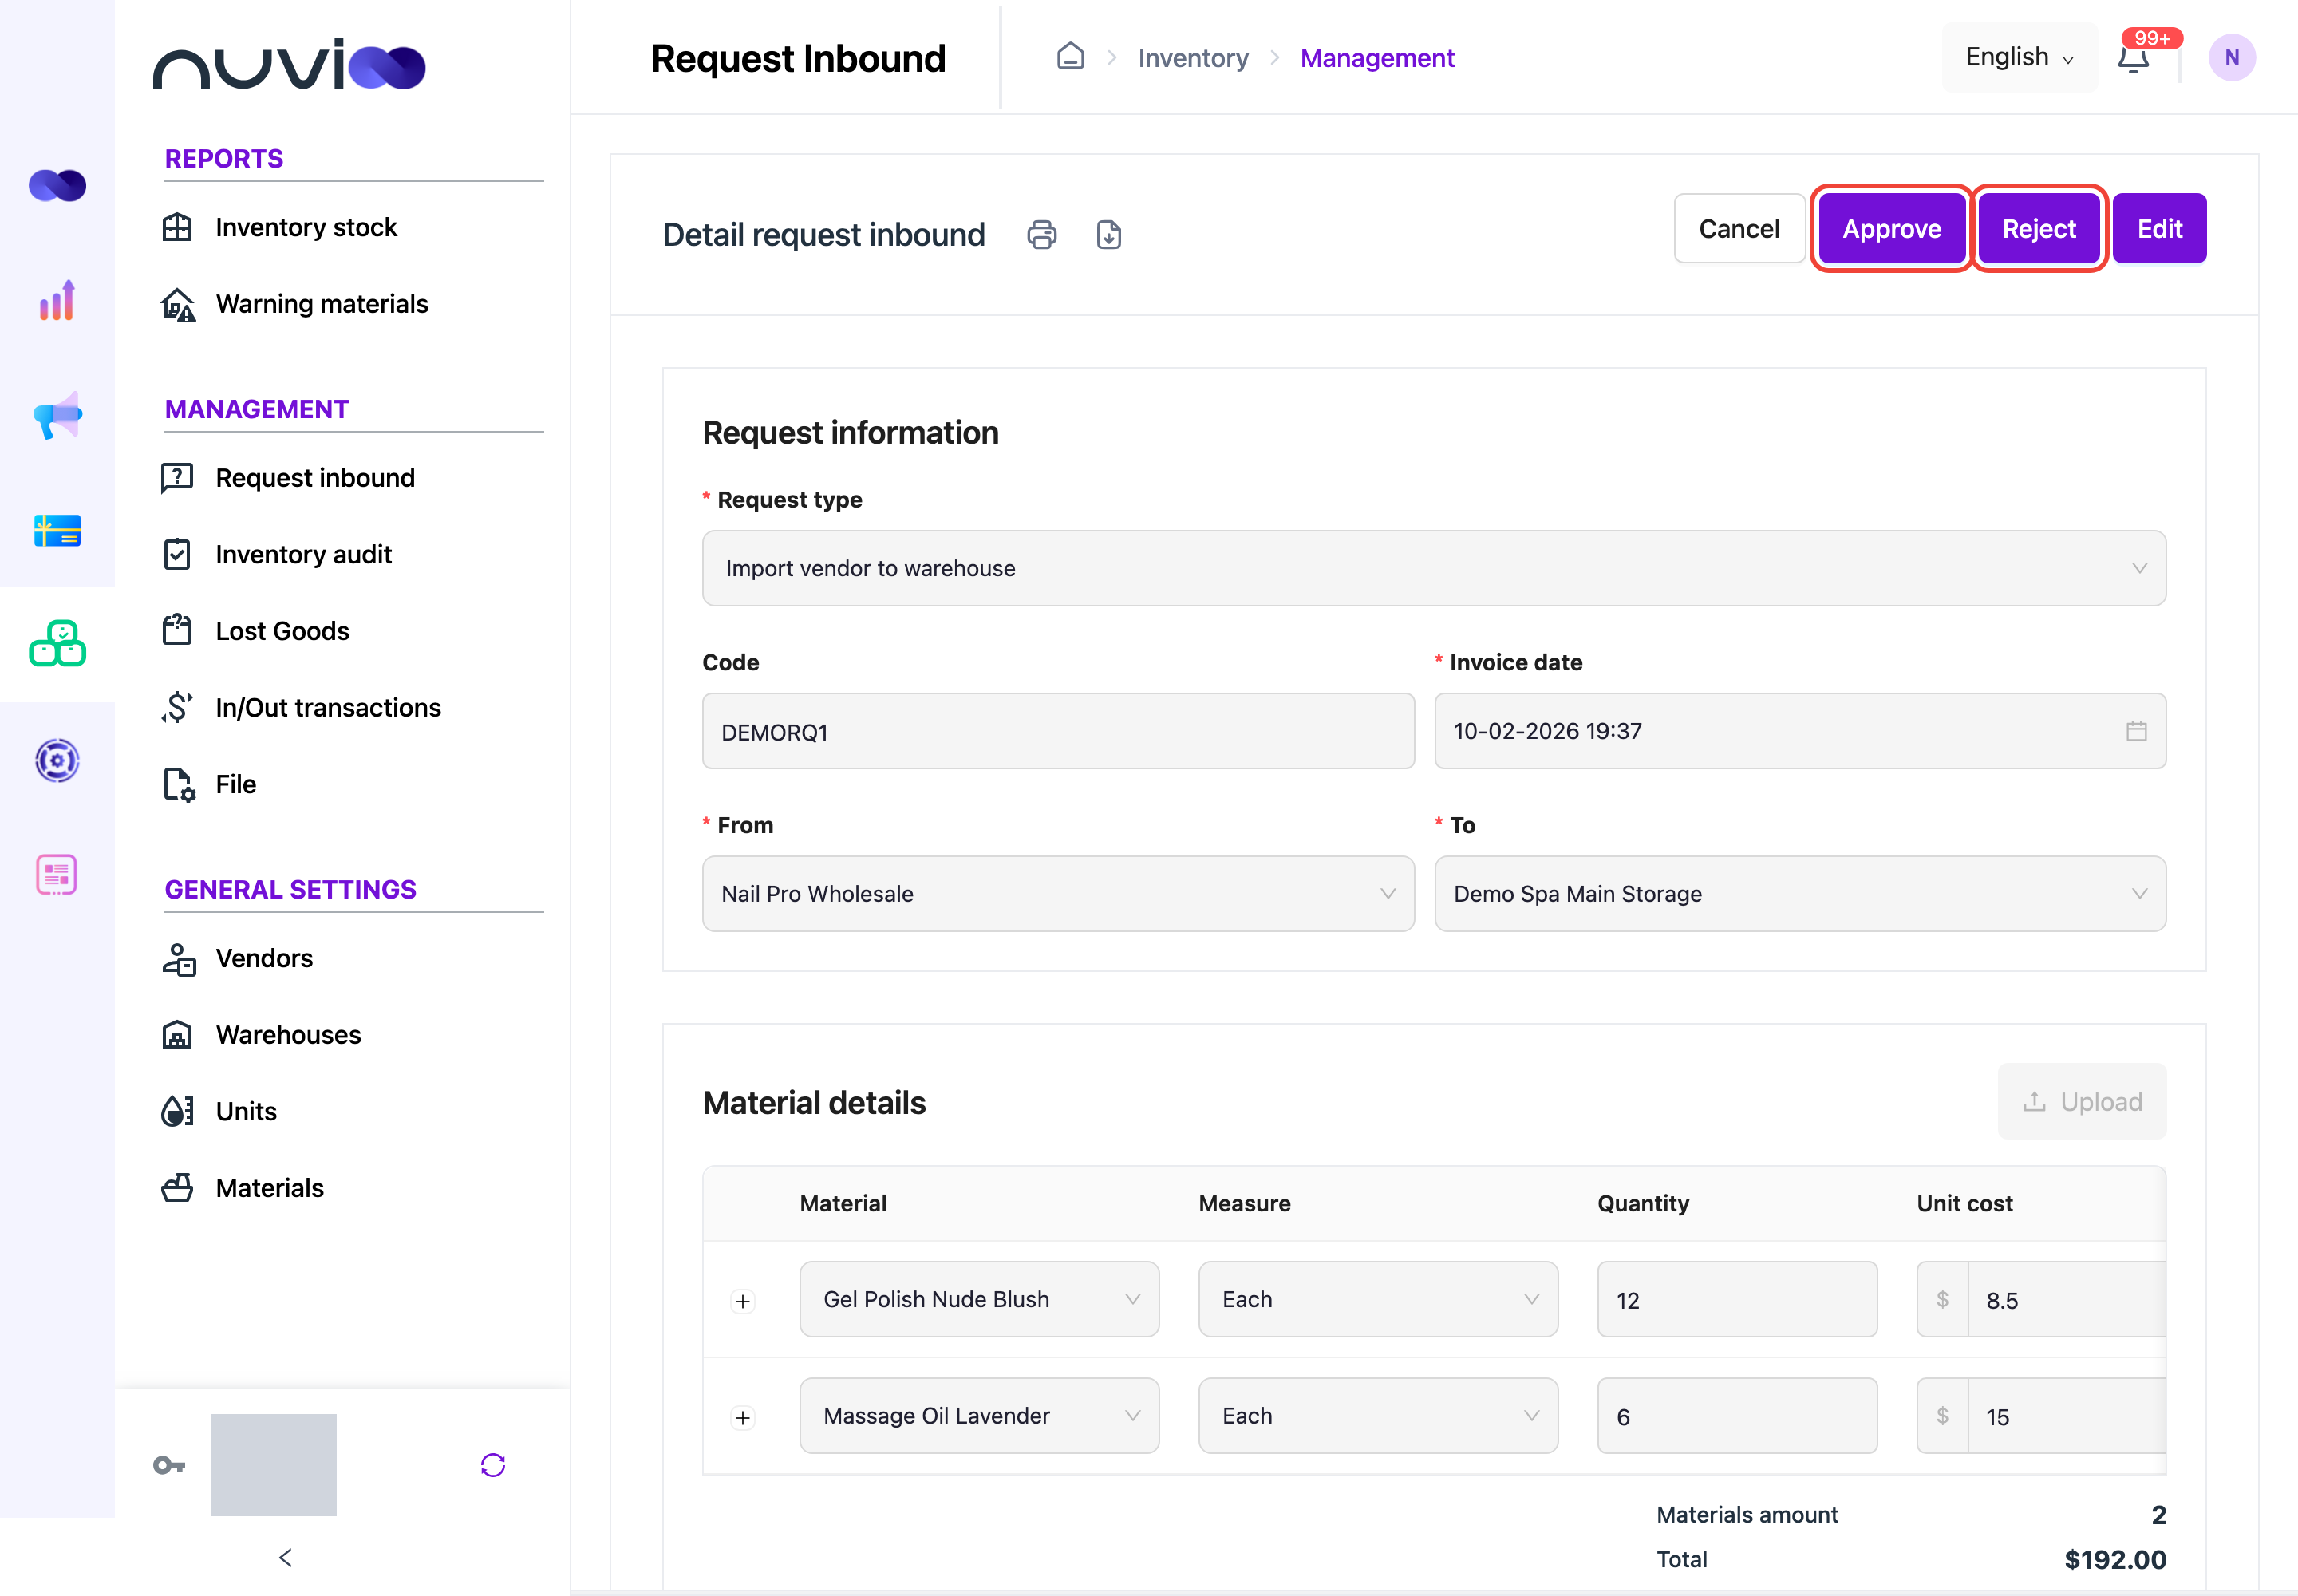This screenshot has height=1596, width=2298.
Task: Collapse the sidebar with the left chevron
Action: coord(286,1557)
